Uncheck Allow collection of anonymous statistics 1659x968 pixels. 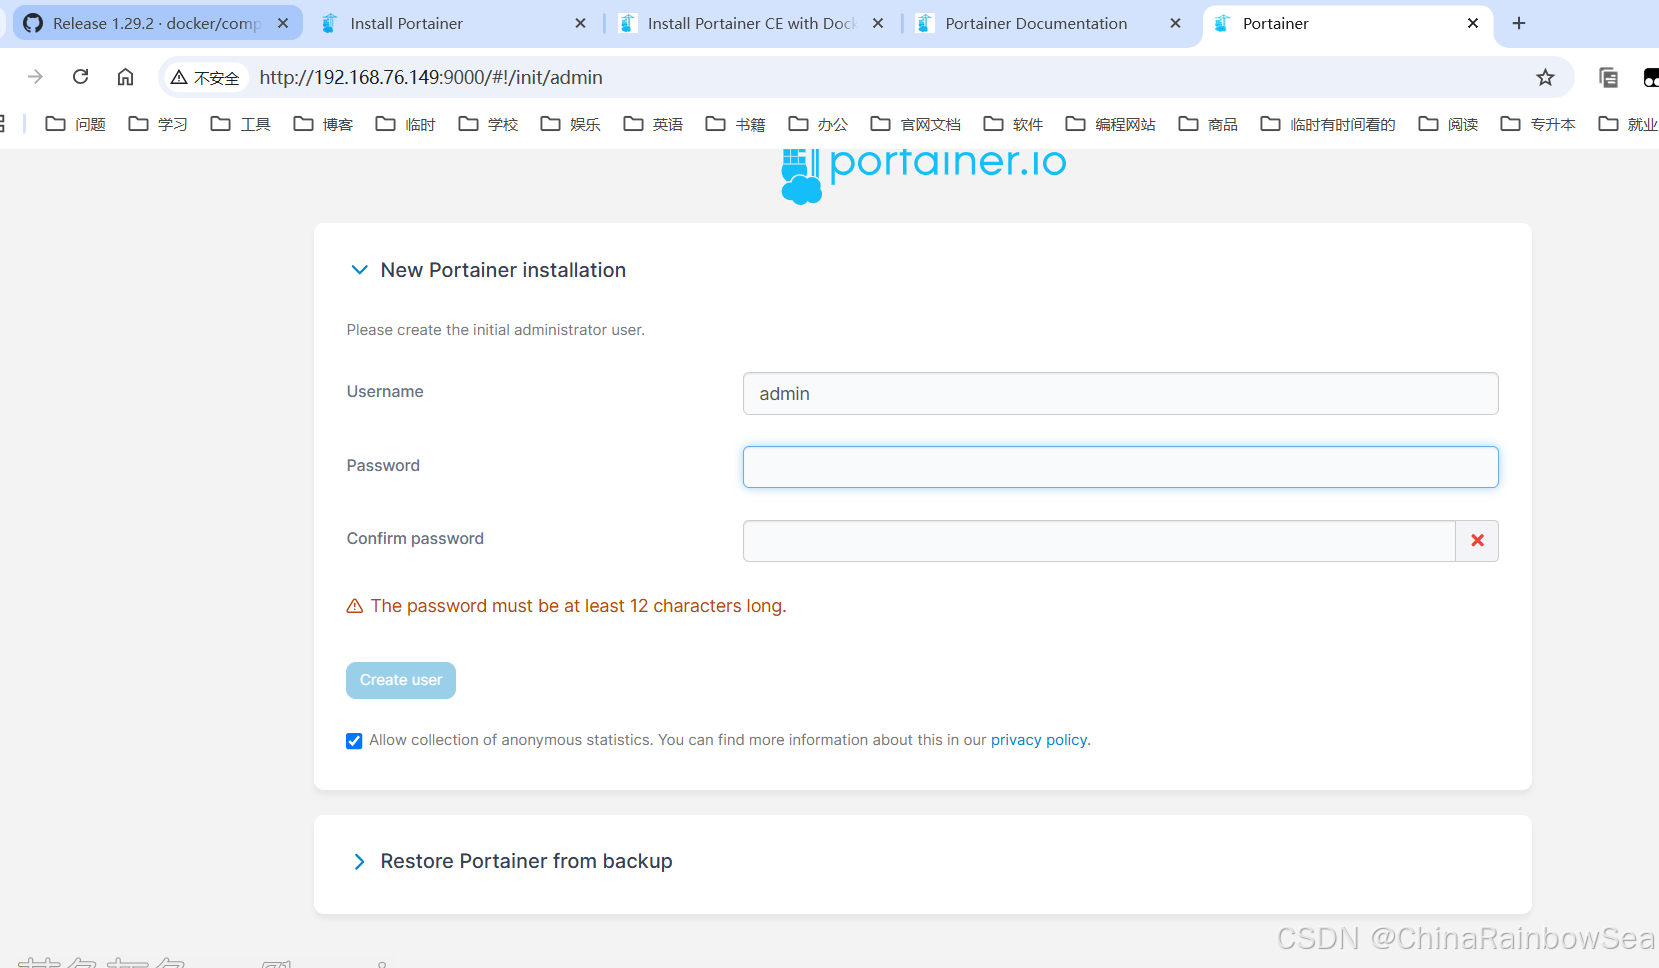point(354,741)
